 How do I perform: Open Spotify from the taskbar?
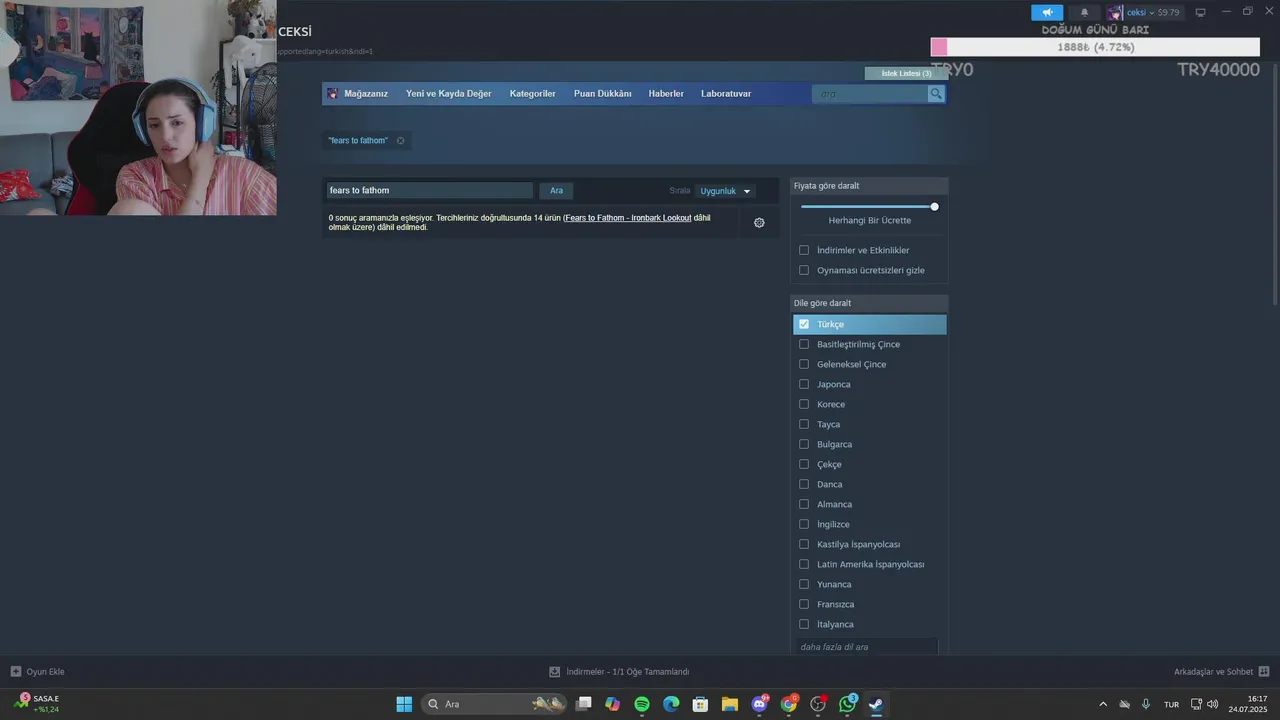[642, 704]
